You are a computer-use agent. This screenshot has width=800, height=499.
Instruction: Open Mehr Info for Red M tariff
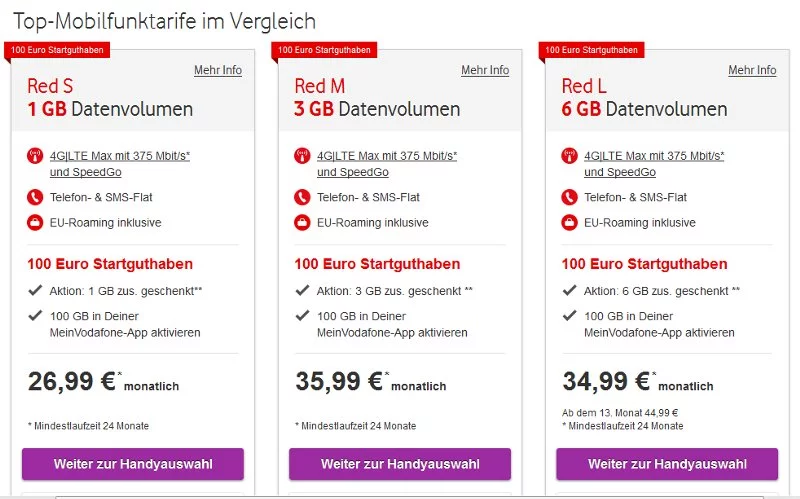485,71
